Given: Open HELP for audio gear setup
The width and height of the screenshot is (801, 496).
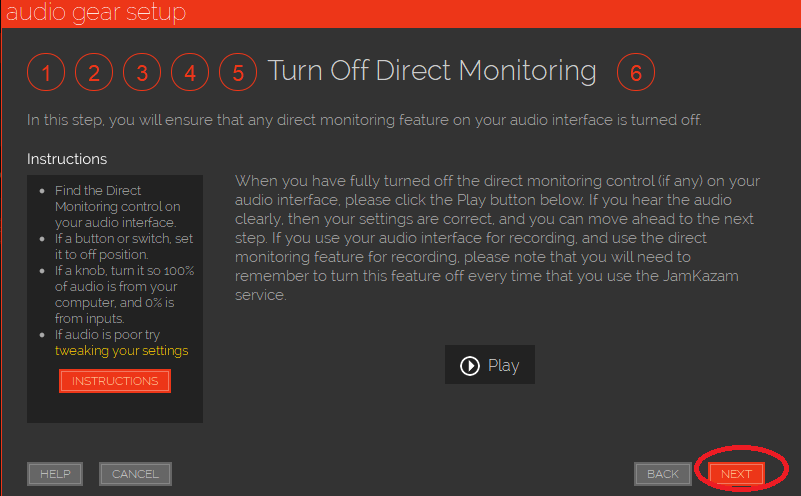Looking at the screenshot, I should pyautogui.click(x=55, y=474).
